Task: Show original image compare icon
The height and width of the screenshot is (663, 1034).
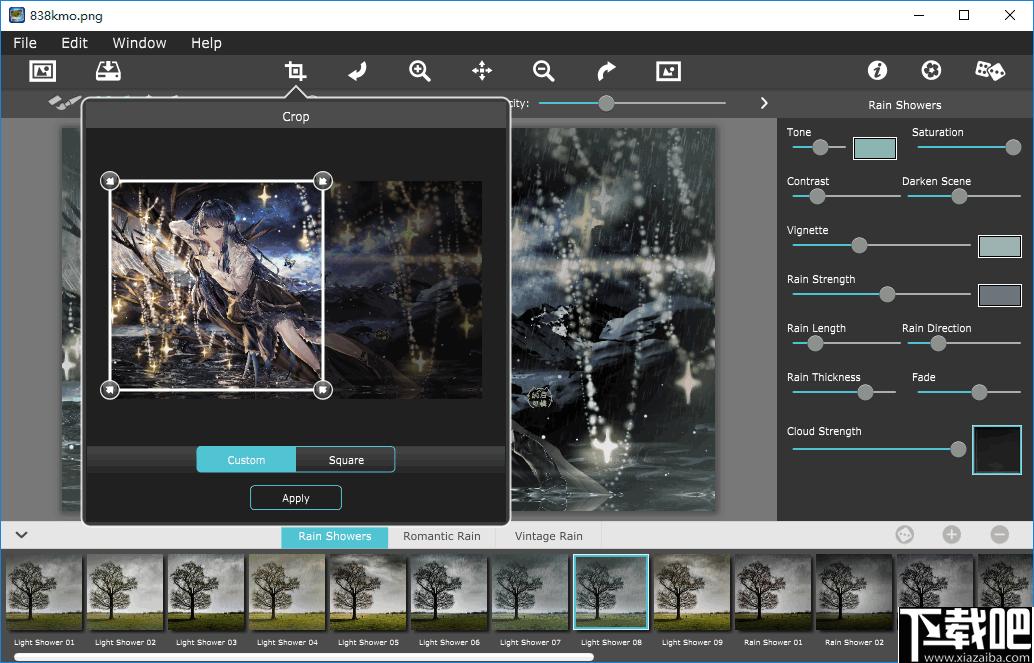Action: [x=668, y=71]
